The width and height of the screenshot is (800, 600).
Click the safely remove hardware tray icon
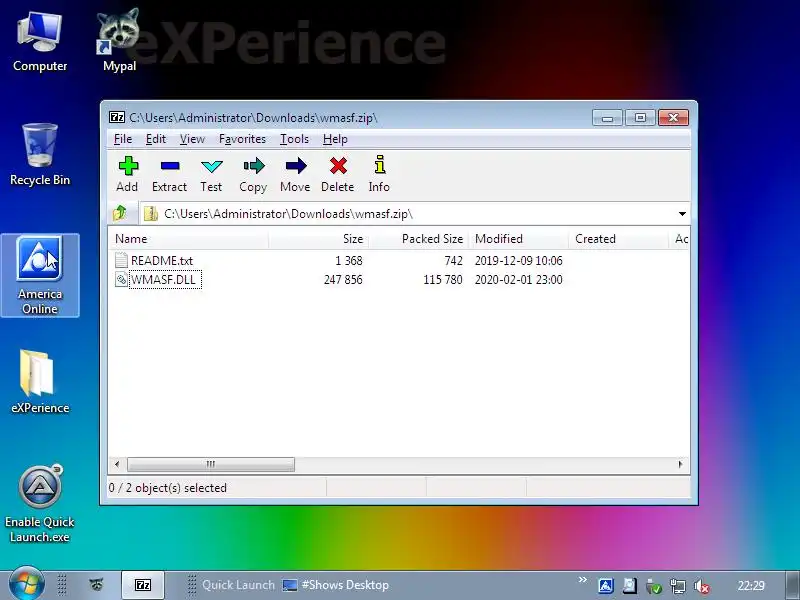point(654,586)
